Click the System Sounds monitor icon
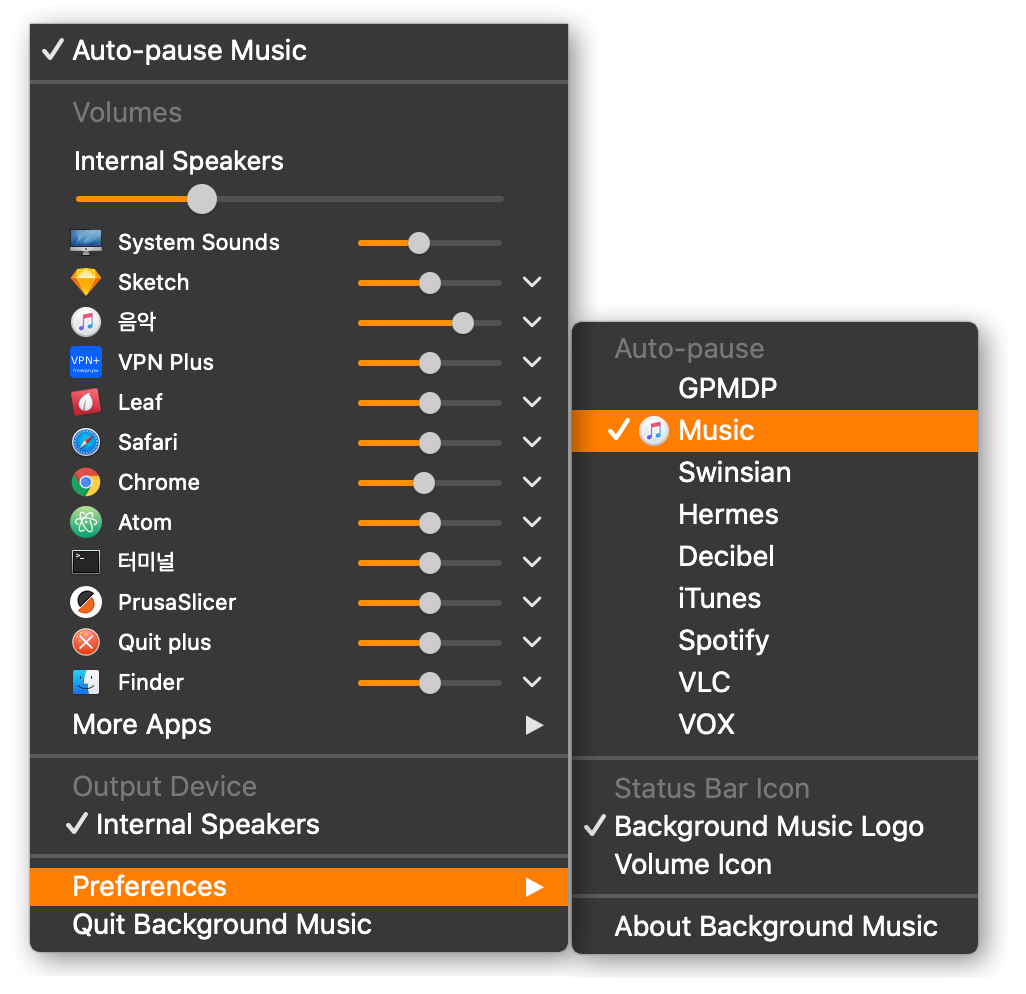This screenshot has width=1026, height=994. 86,242
